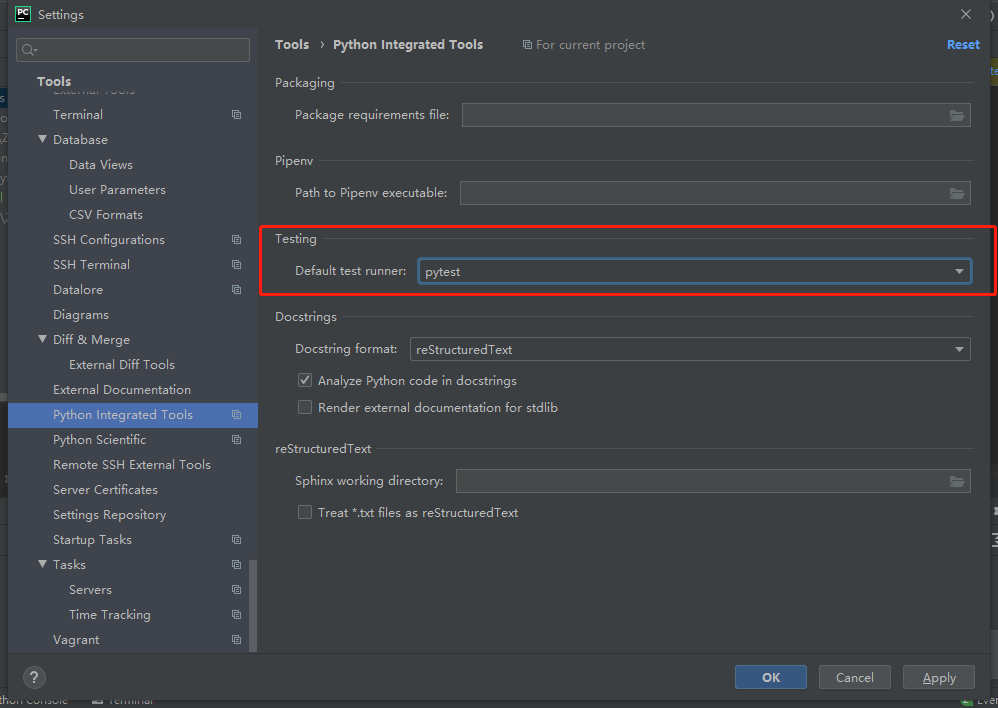This screenshot has height=708, width=998.
Task: Click the PyCharm logo in title bar
Action: coord(23,14)
